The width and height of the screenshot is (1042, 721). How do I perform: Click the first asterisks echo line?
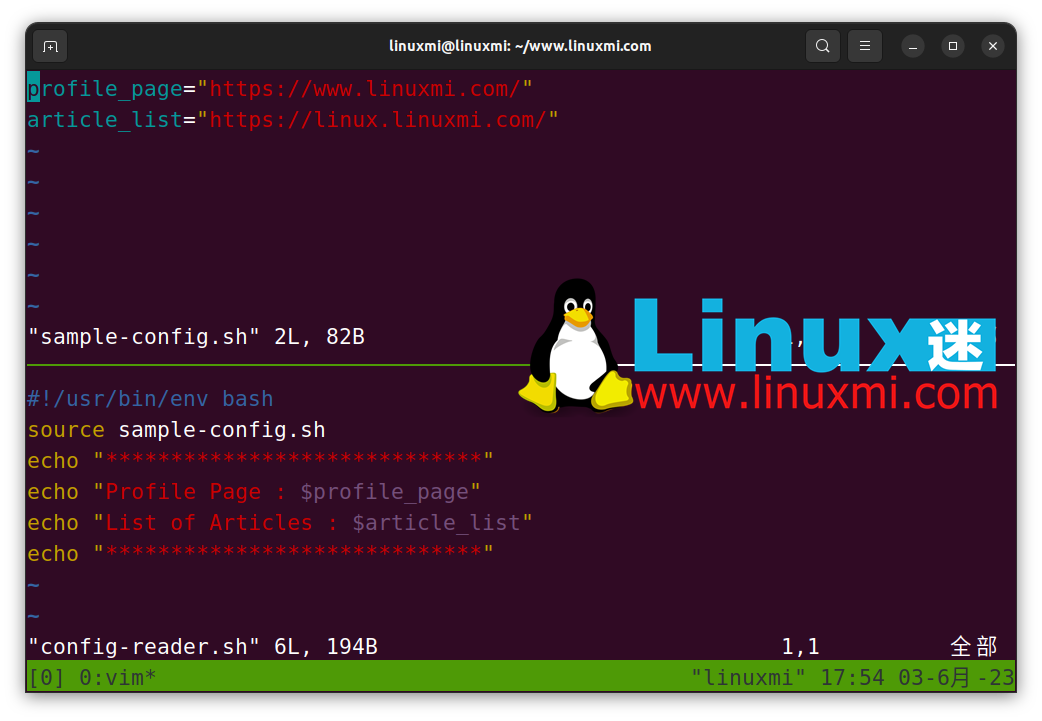coord(260,460)
